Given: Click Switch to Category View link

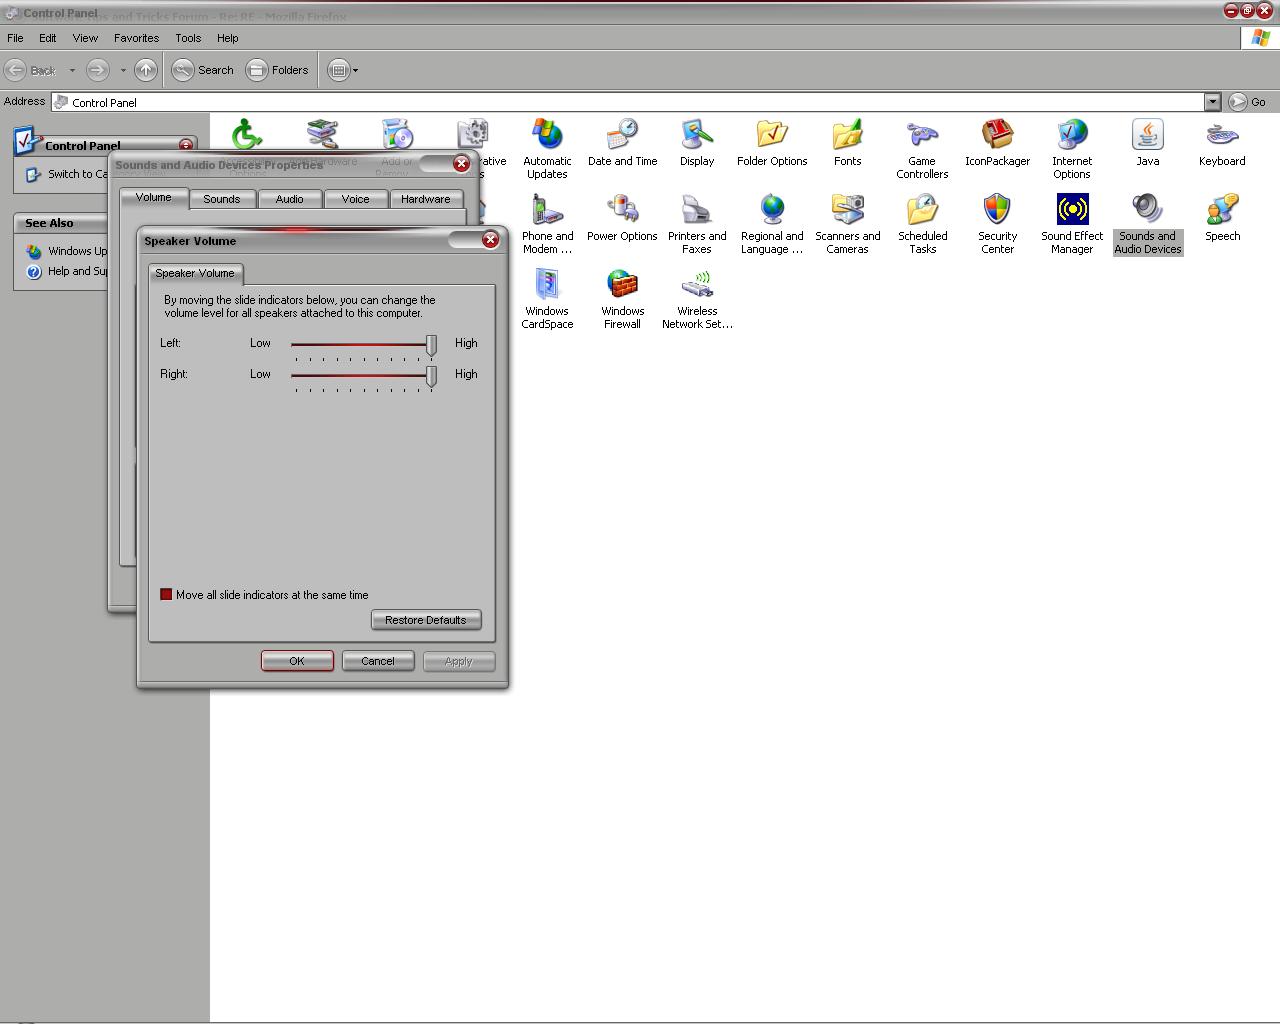Looking at the screenshot, I should click(77, 174).
